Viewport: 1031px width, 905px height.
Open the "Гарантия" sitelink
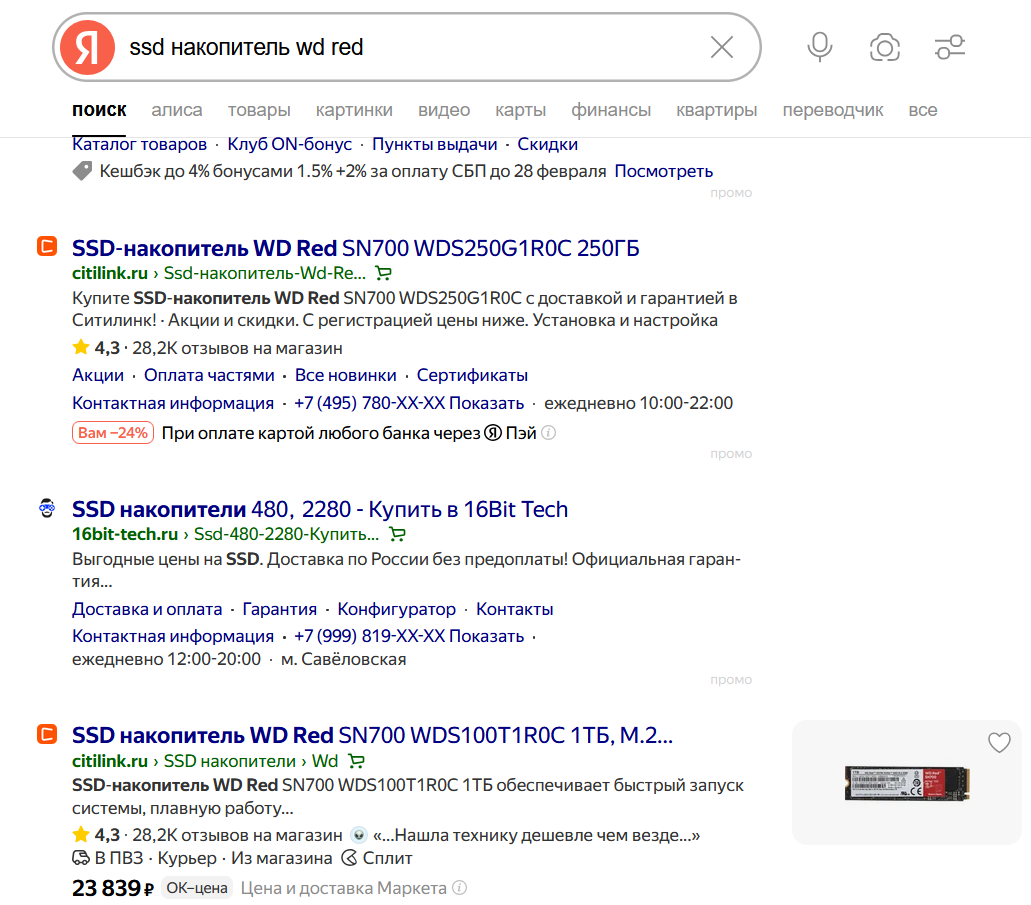[279, 609]
